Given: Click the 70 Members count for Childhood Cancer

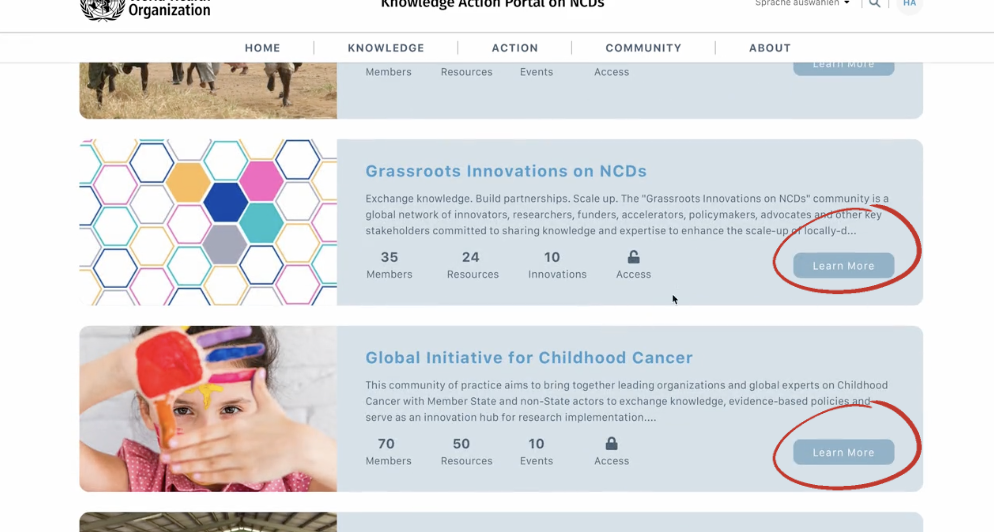Looking at the screenshot, I should tap(388, 451).
